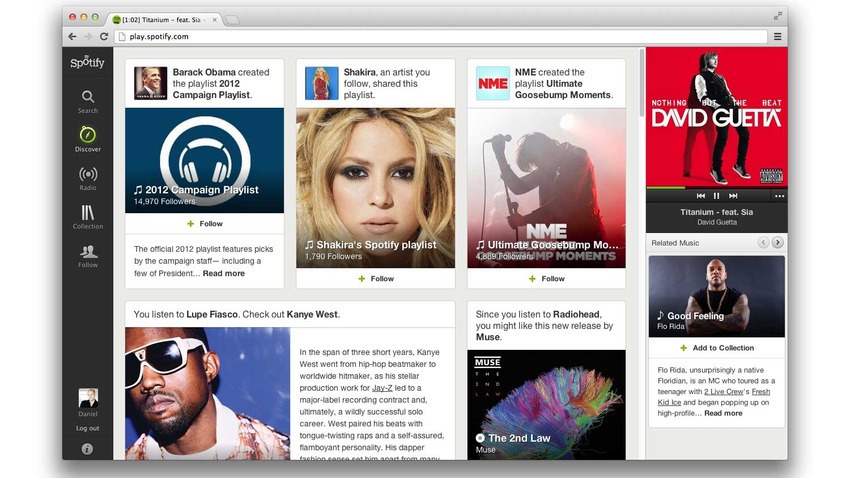
Task: Click the David Guetta album artwork
Action: click(717, 117)
